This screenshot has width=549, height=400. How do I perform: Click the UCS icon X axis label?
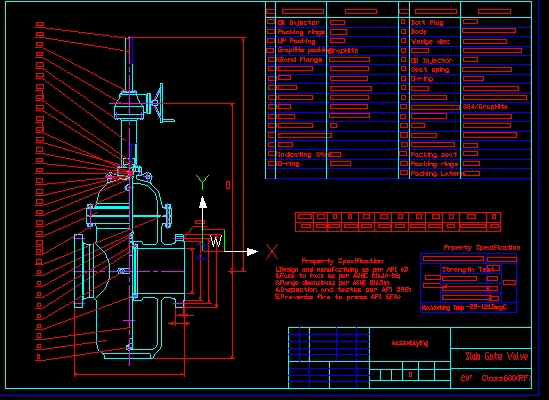tap(272, 251)
